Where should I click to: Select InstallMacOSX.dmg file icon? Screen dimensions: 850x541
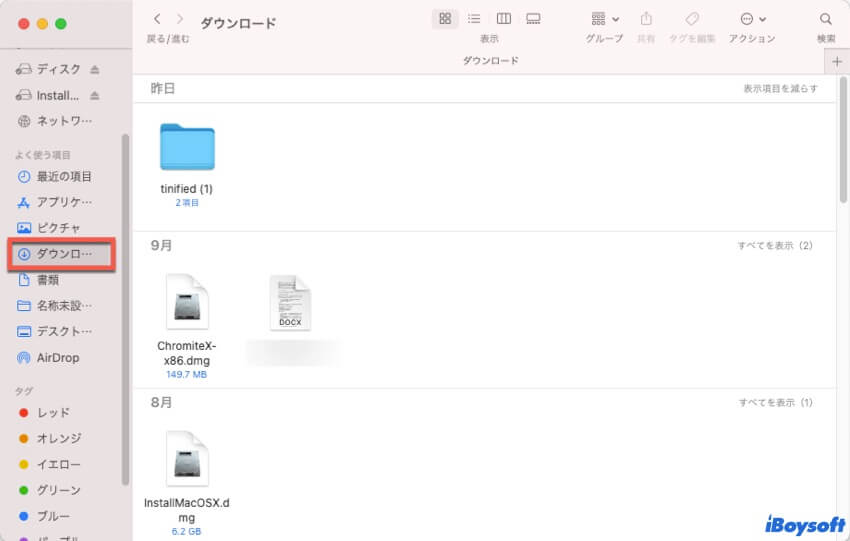(187, 459)
